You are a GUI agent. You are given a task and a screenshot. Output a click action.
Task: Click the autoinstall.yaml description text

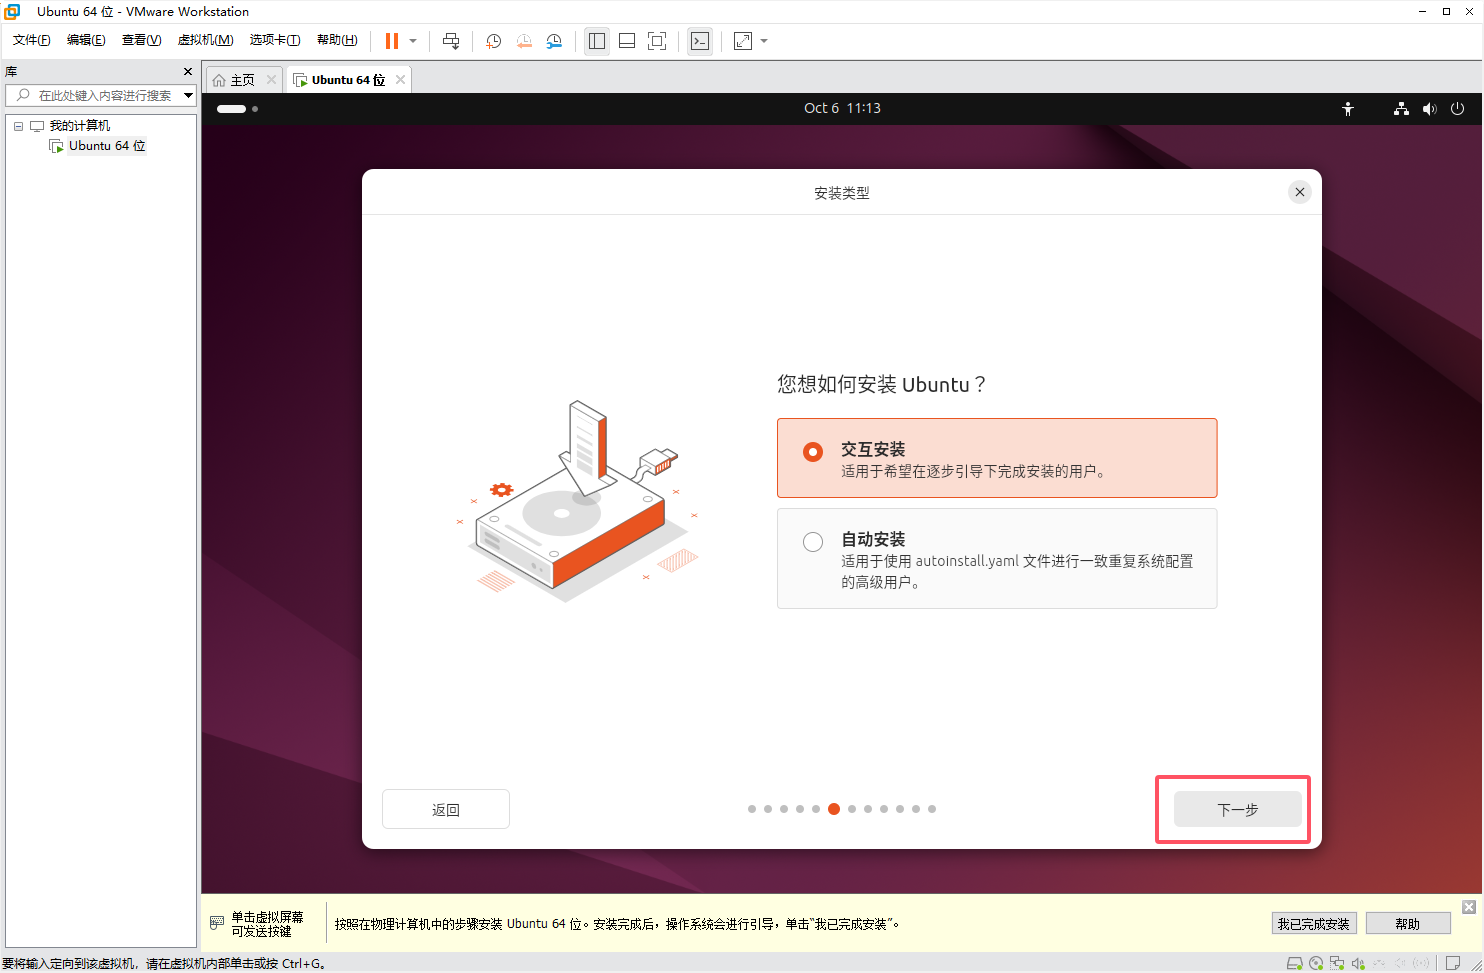click(x=1017, y=571)
